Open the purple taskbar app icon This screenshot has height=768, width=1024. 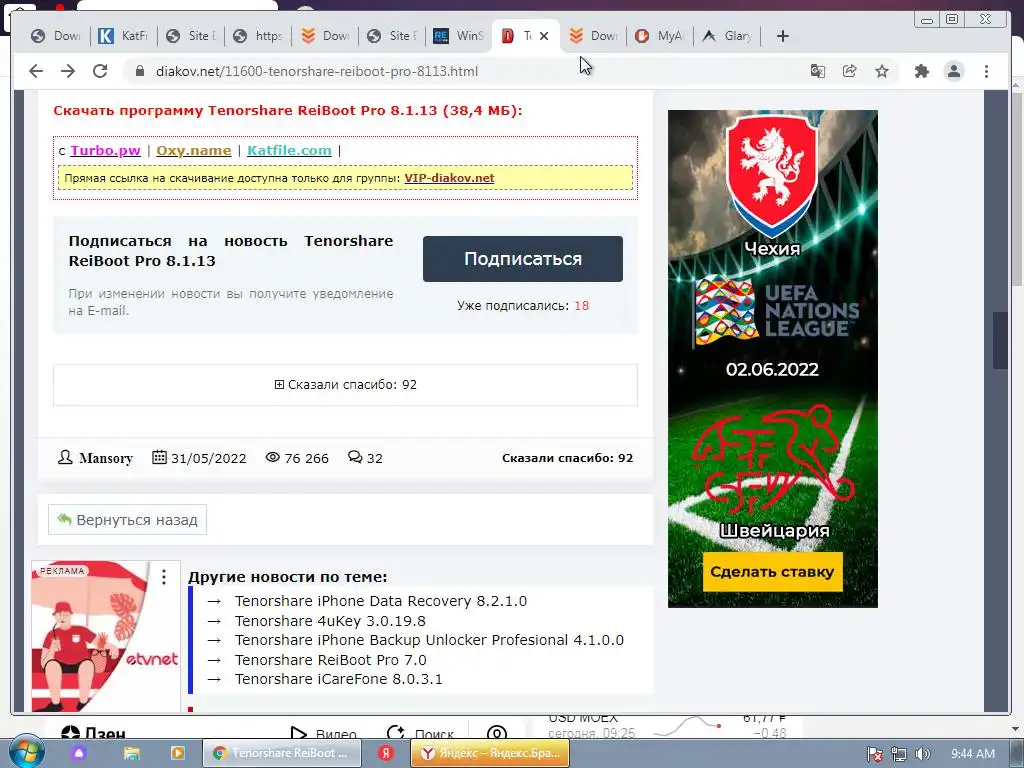(79, 753)
